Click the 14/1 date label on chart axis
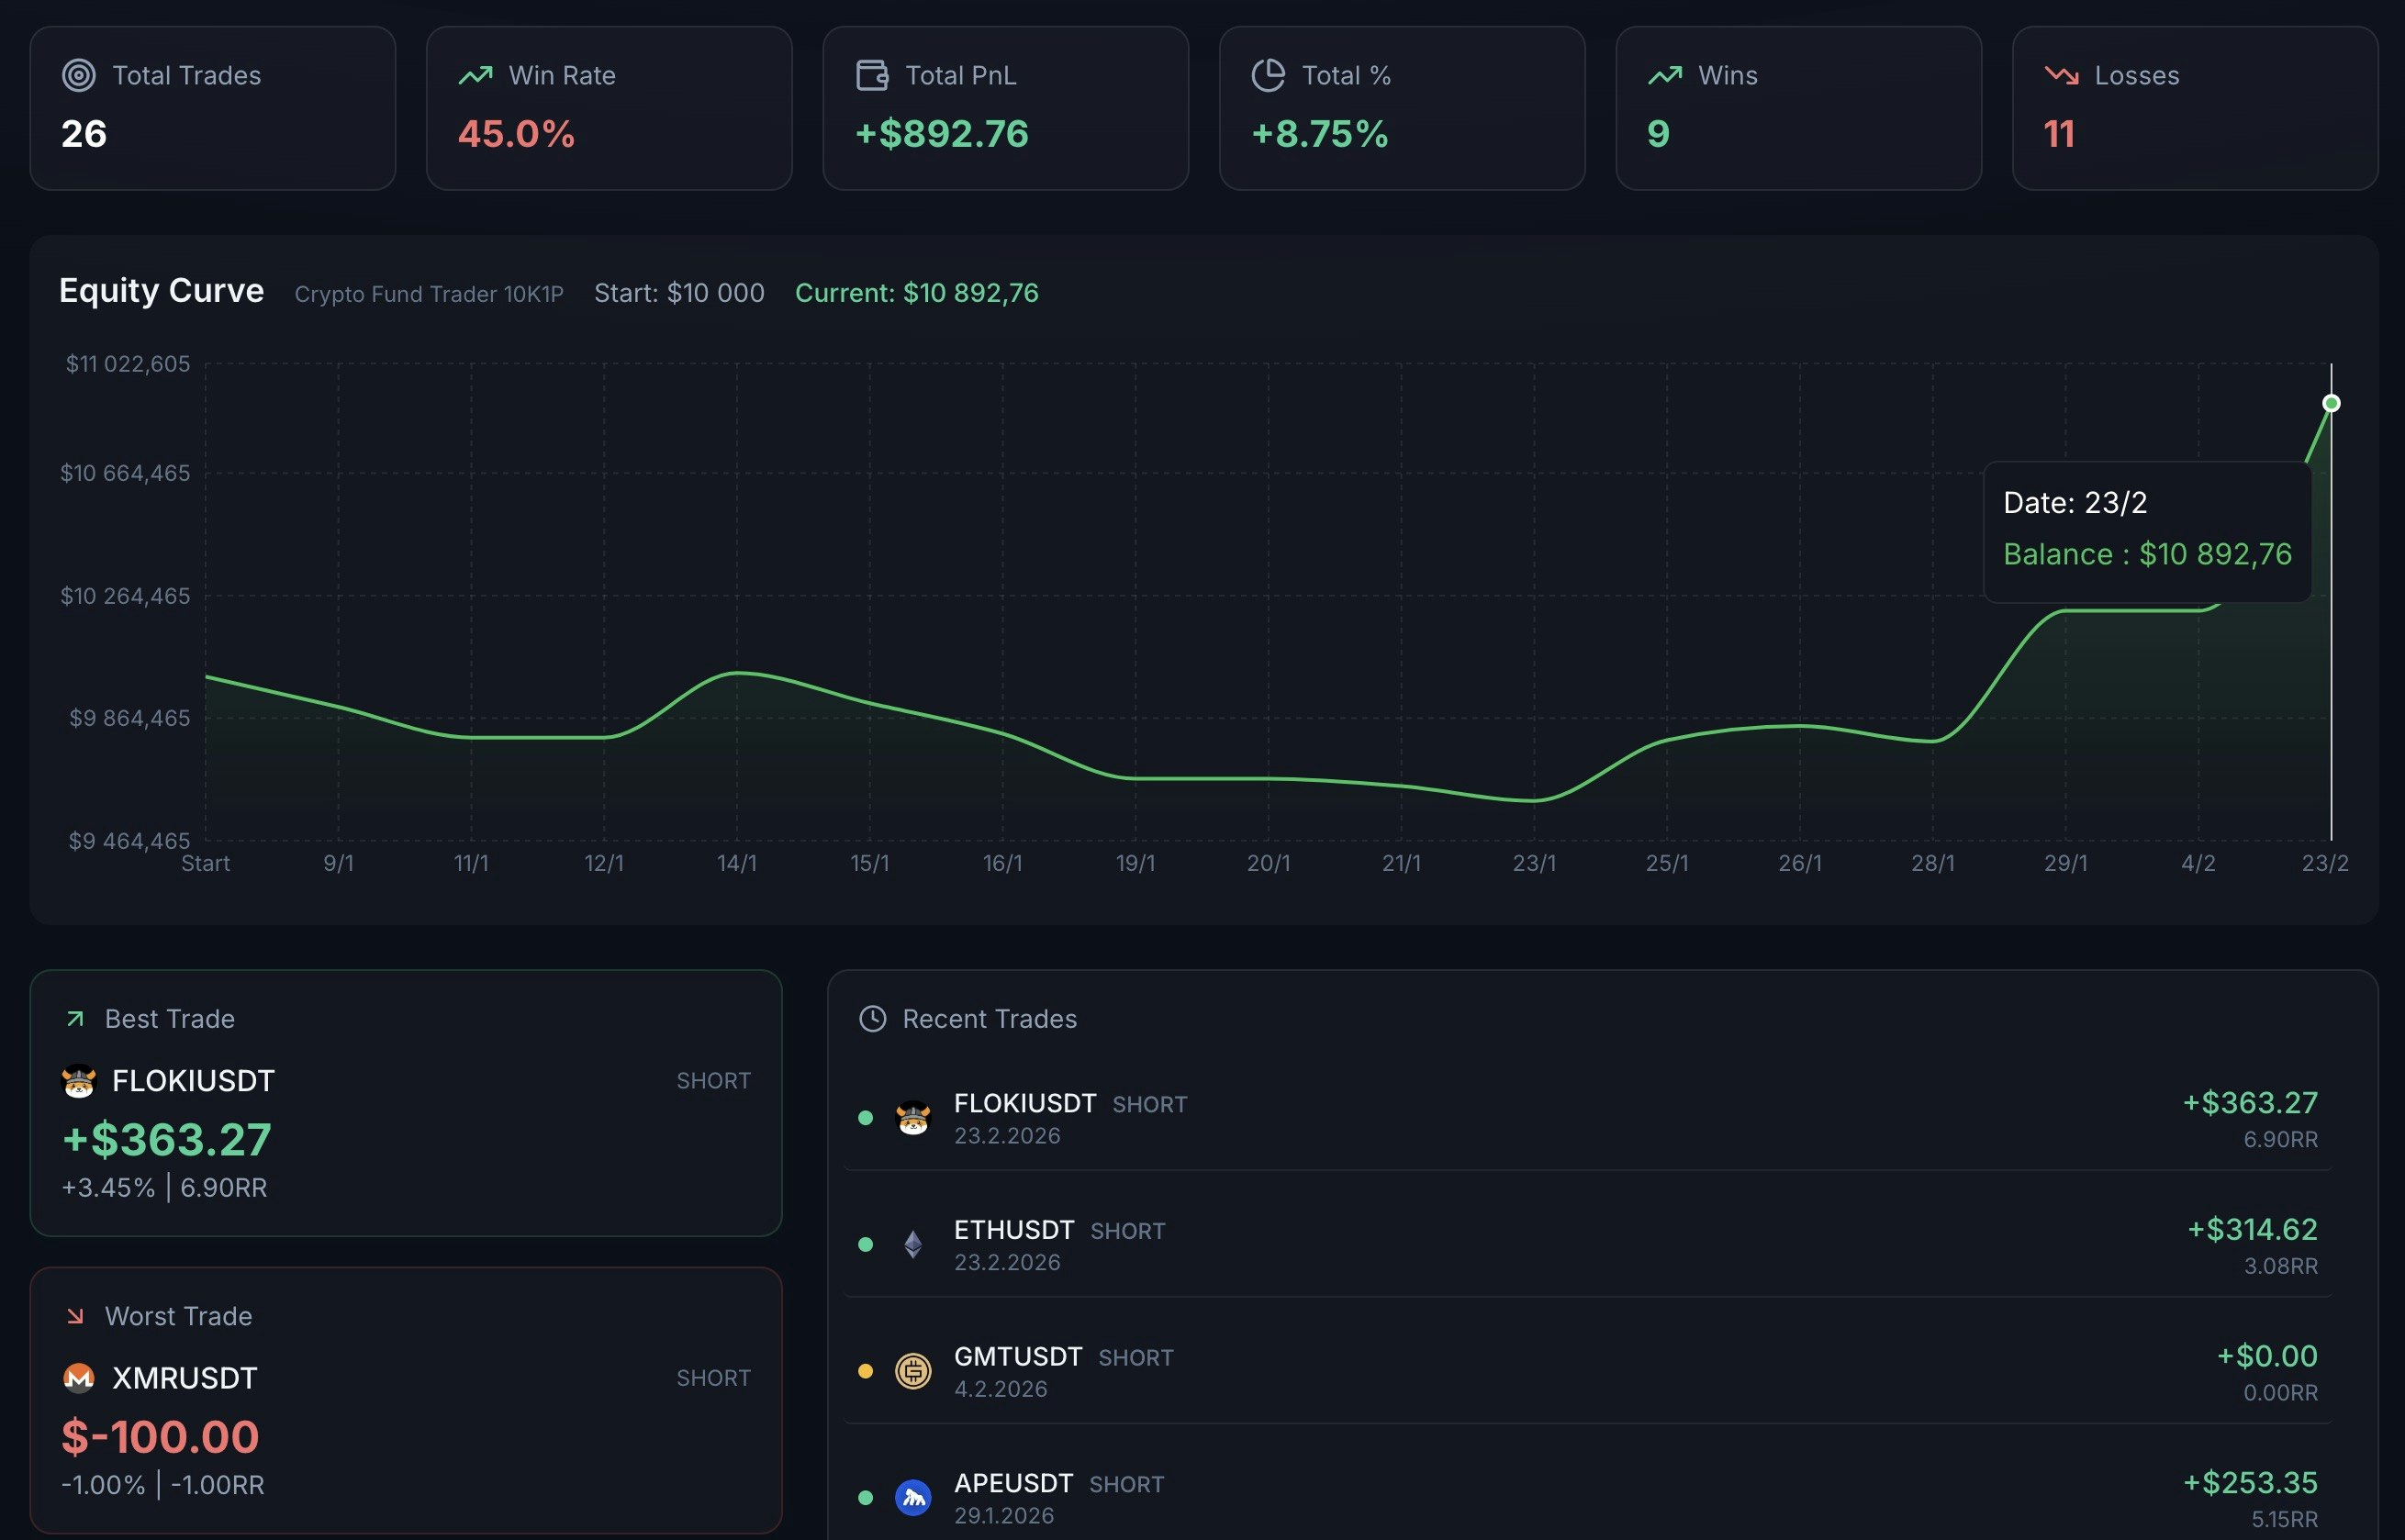The image size is (2405, 1540). pos(737,863)
